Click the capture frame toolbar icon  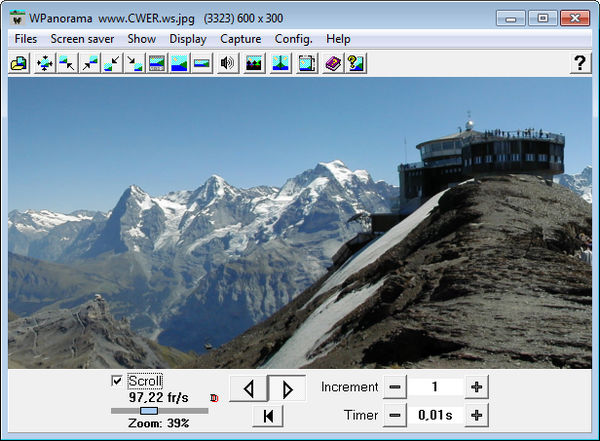click(307, 63)
